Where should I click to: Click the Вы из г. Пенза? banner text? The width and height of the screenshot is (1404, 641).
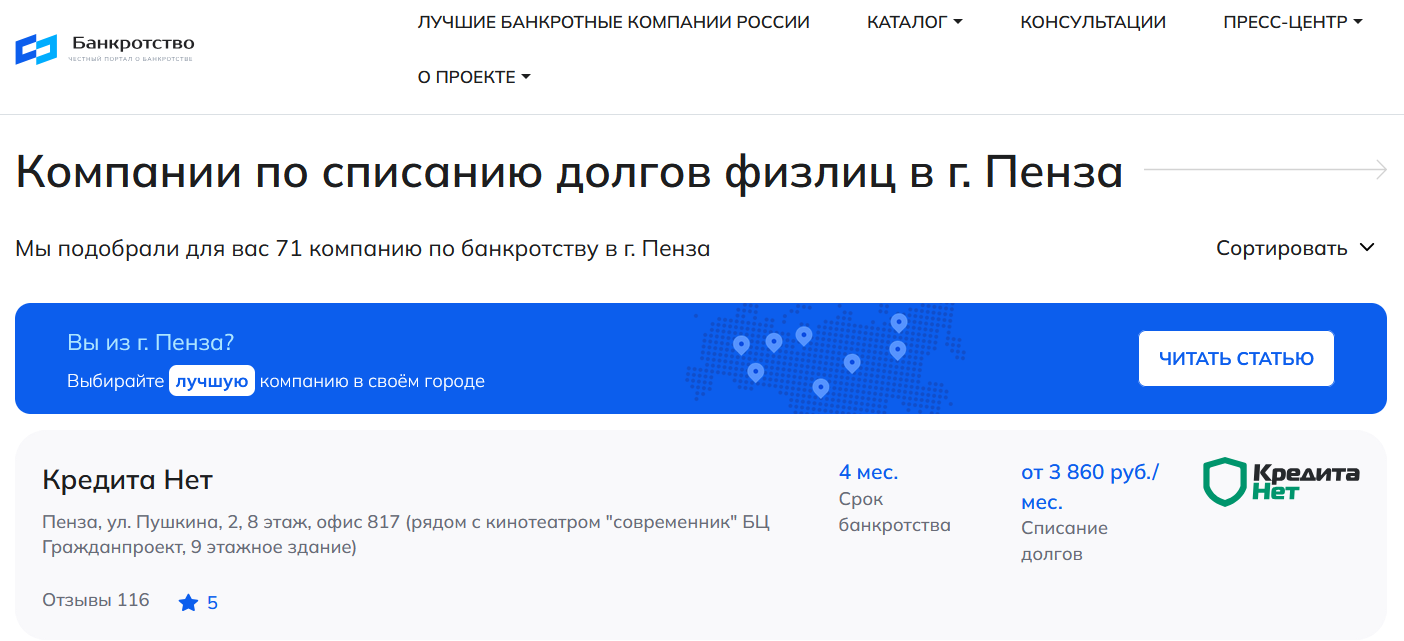(151, 343)
